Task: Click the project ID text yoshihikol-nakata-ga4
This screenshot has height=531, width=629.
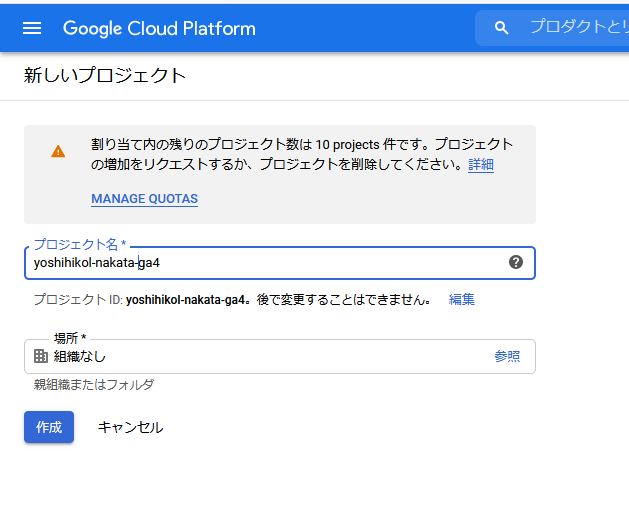Action: point(185,300)
